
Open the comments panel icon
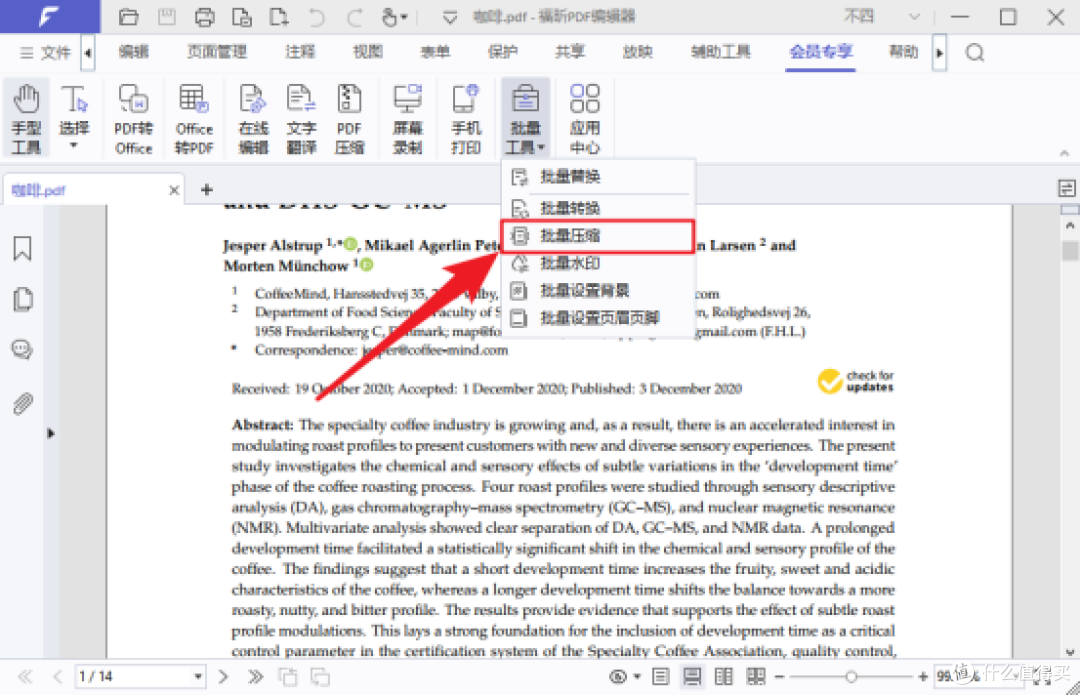pyautogui.click(x=22, y=350)
